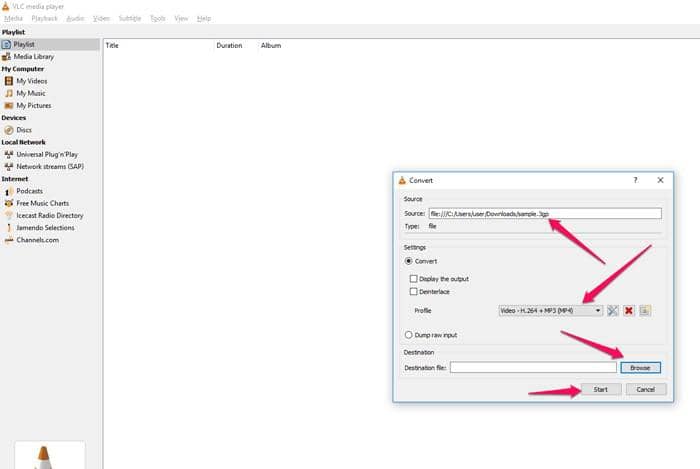The image size is (700, 469).
Task: Open Podcasts under Internet
Action: [29, 191]
